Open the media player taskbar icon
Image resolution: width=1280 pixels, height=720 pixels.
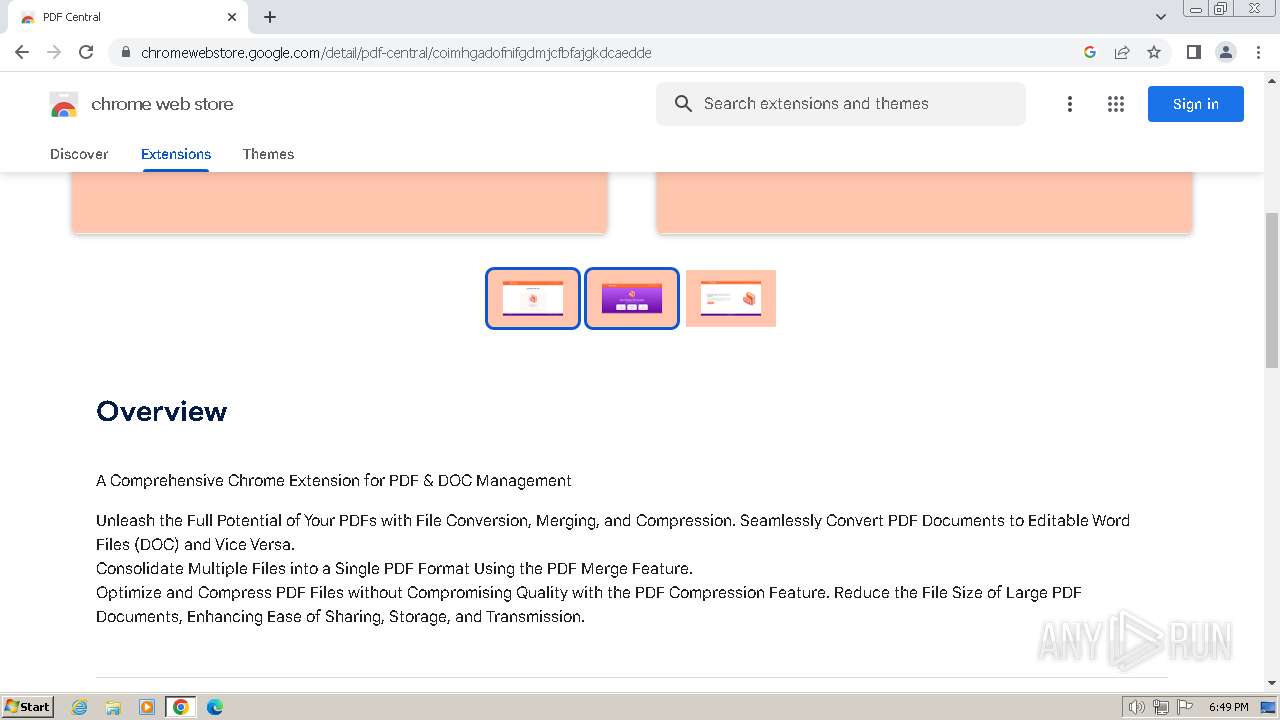[x=147, y=707]
